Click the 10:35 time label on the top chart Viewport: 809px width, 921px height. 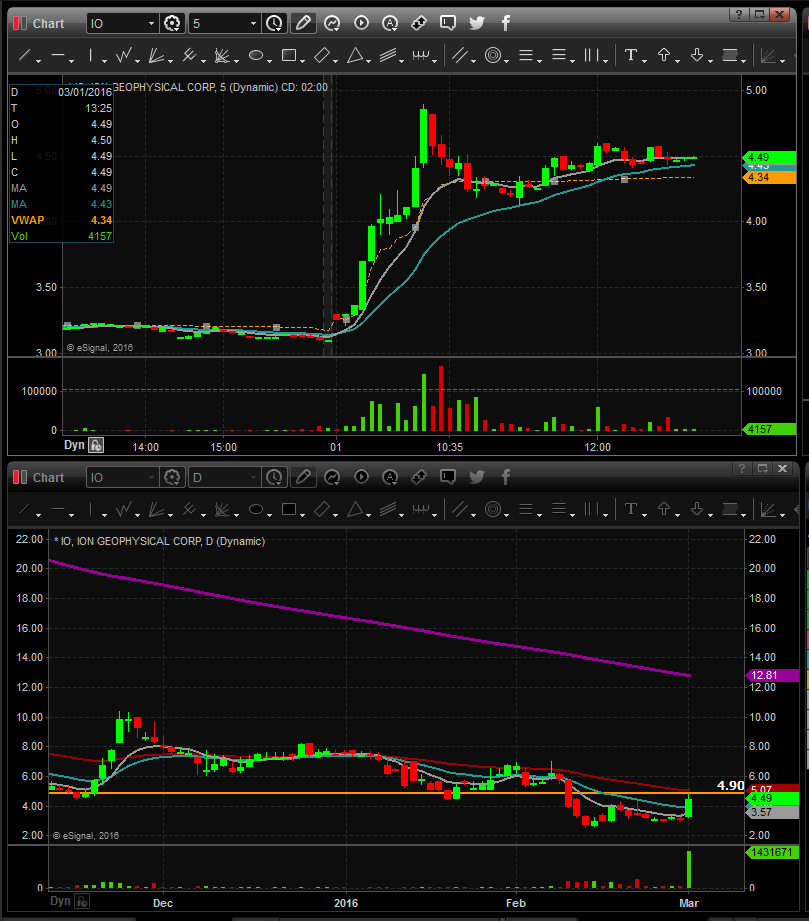point(449,447)
